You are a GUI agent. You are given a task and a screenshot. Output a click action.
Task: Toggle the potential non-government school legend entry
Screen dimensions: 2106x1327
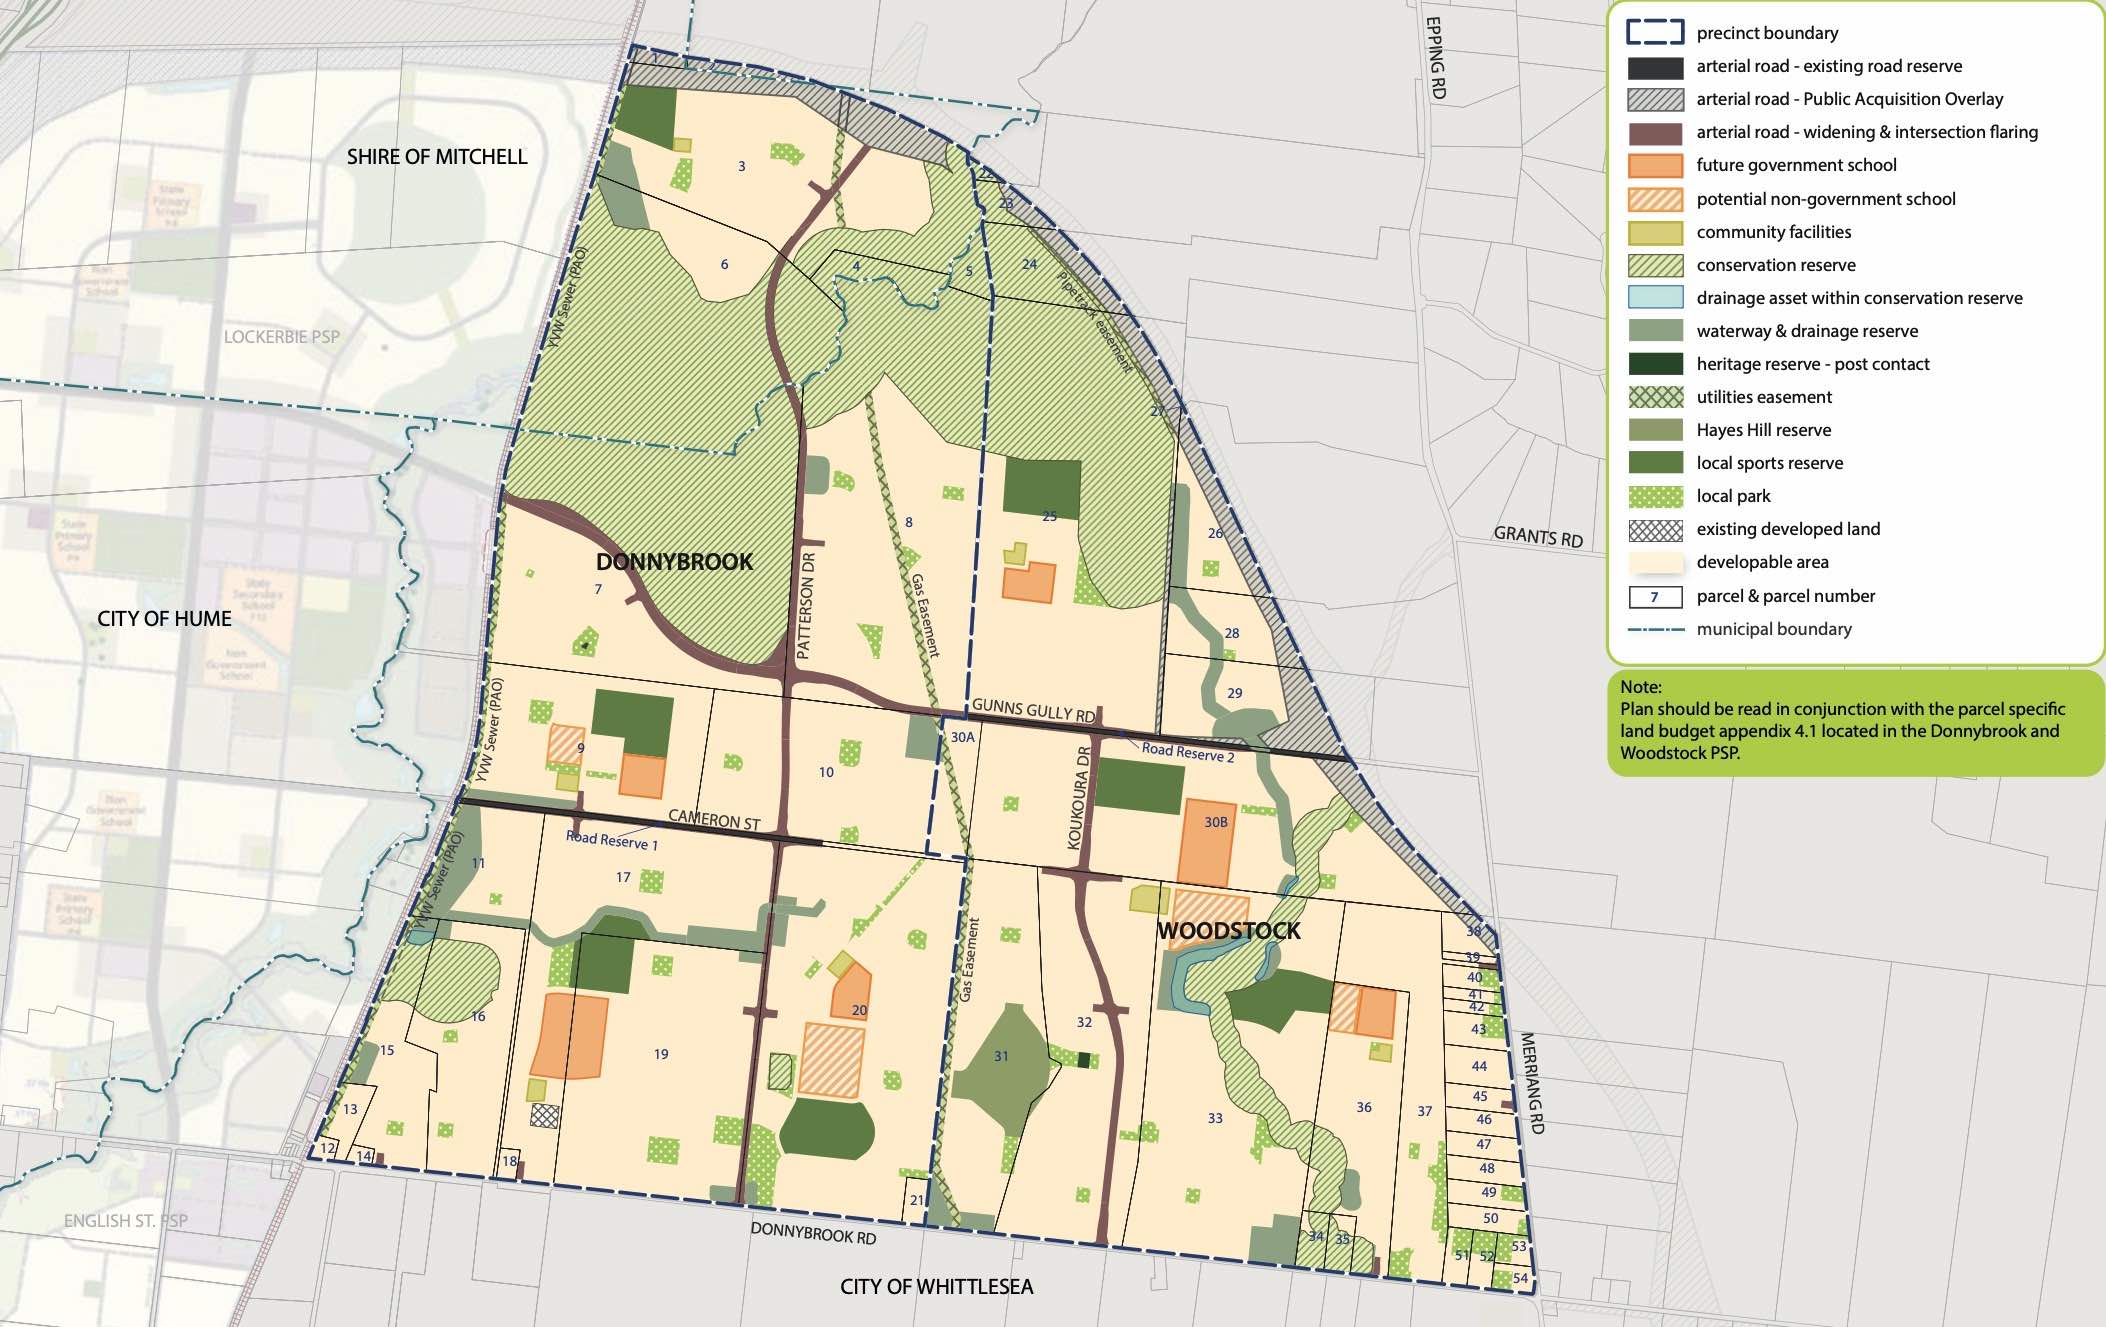(x=1655, y=198)
